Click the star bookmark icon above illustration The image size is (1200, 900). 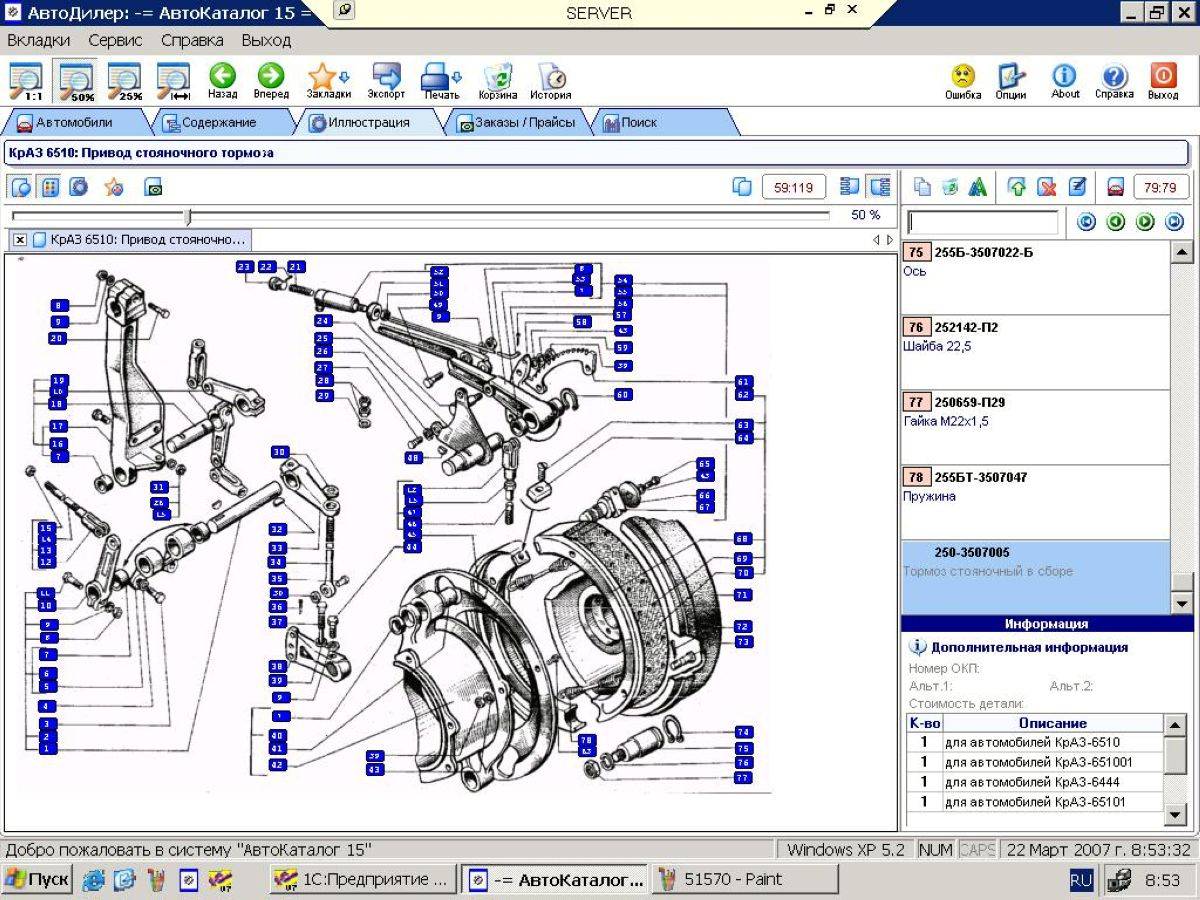tap(114, 186)
